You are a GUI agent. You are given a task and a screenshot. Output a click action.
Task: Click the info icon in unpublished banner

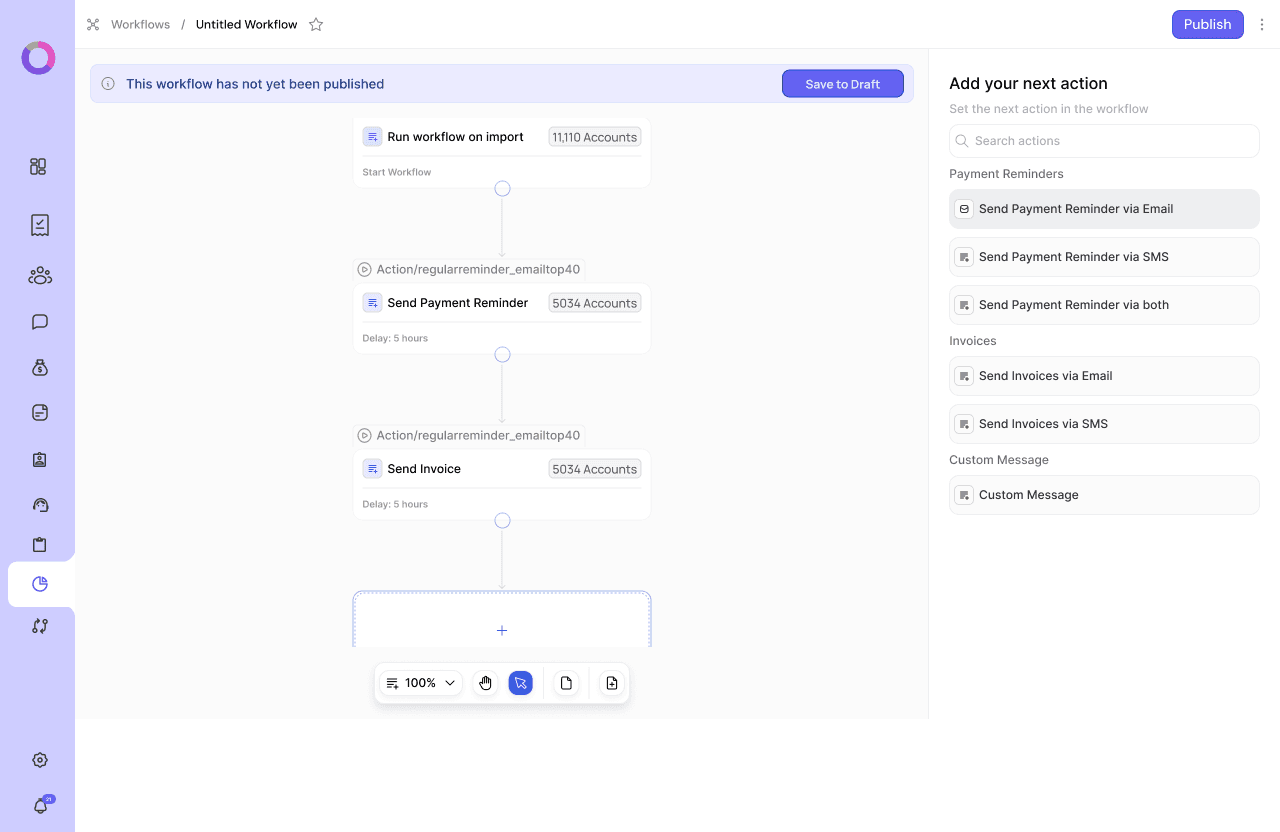pos(108,84)
